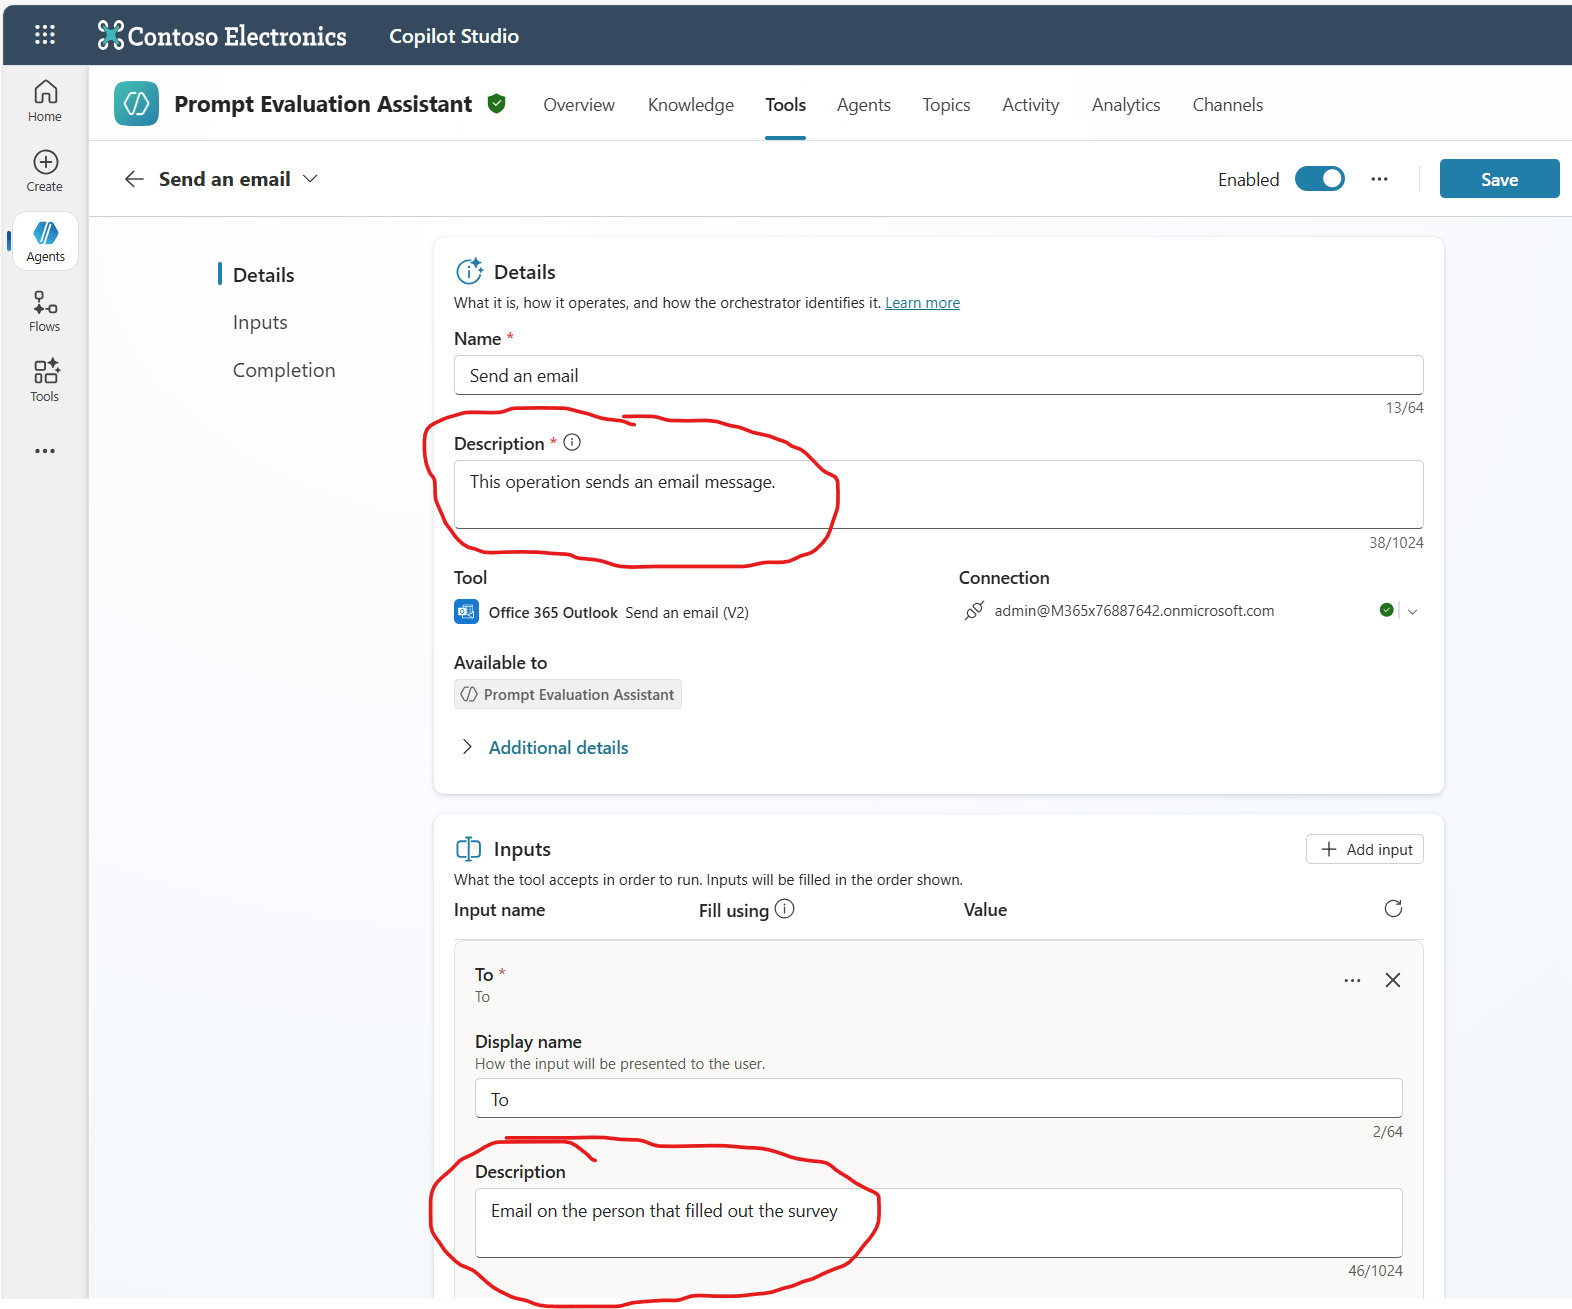This screenshot has width=1572, height=1309.
Task: Toggle the Enabled switch off
Action: 1320,179
